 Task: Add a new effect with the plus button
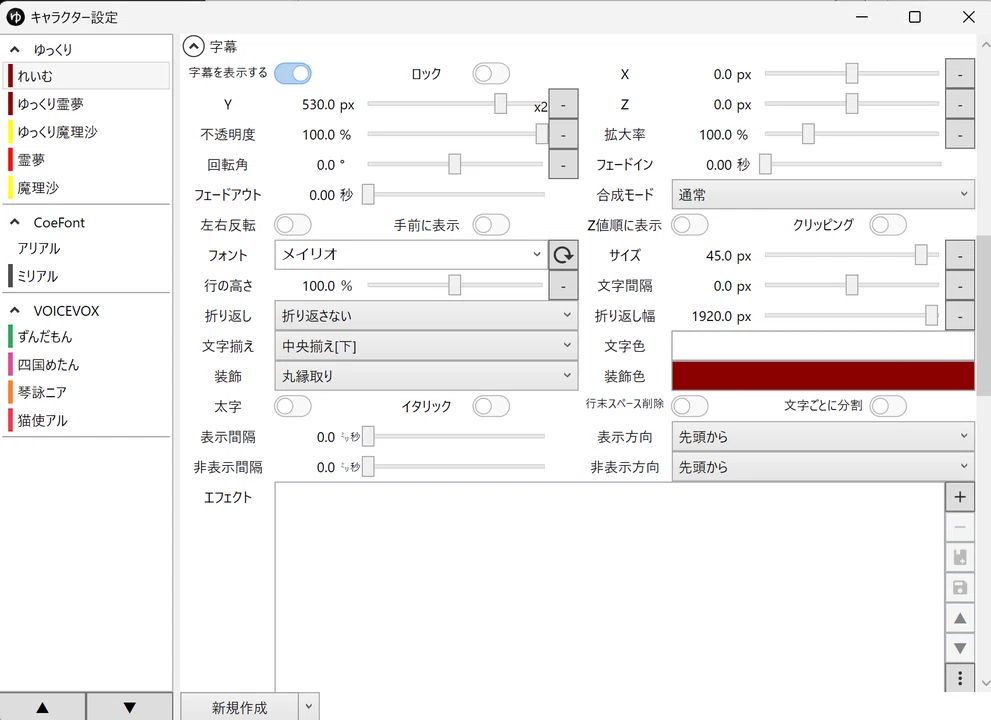click(959, 497)
